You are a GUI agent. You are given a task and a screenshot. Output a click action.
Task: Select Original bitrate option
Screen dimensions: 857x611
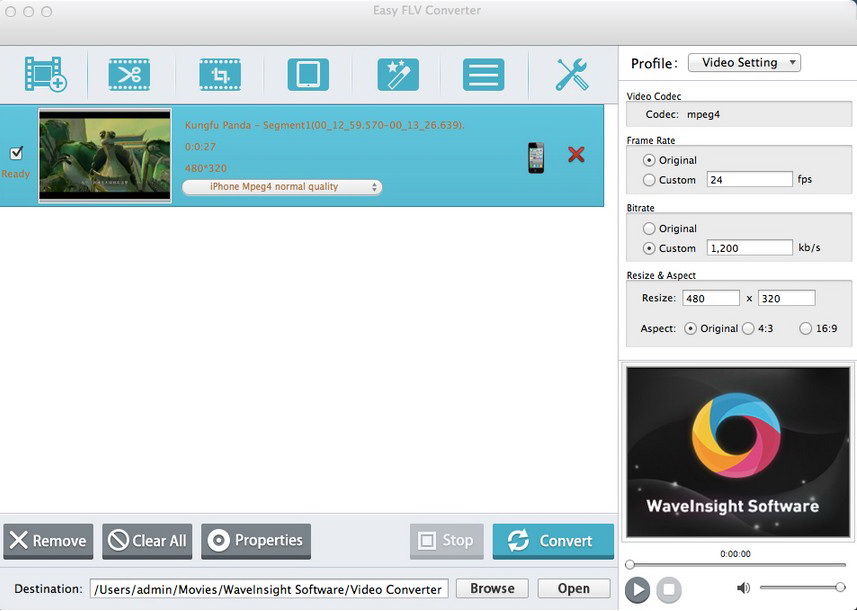[649, 228]
